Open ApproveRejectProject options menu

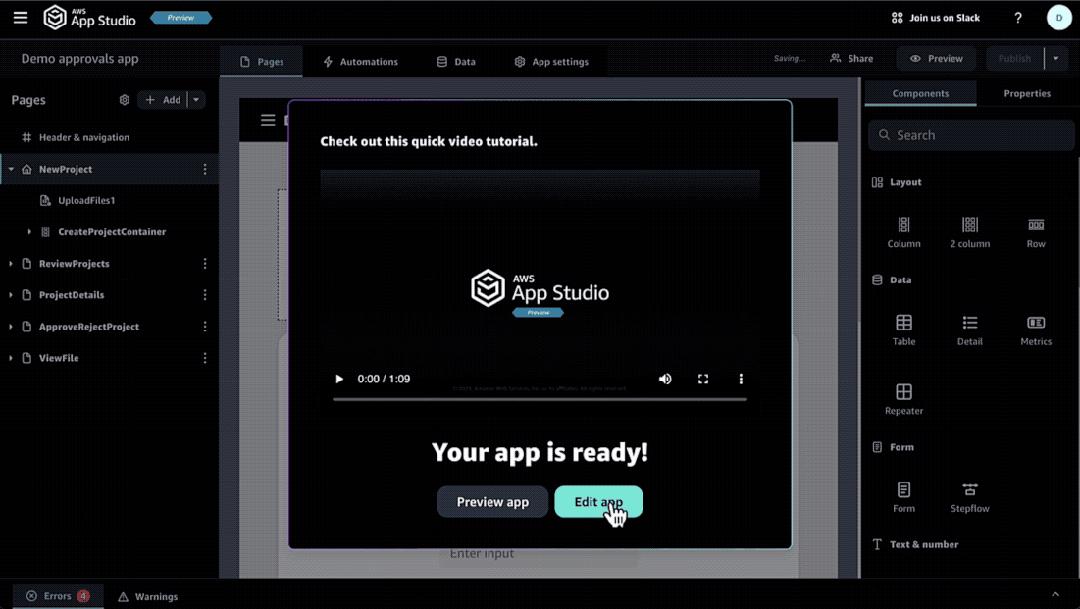tap(205, 327)
